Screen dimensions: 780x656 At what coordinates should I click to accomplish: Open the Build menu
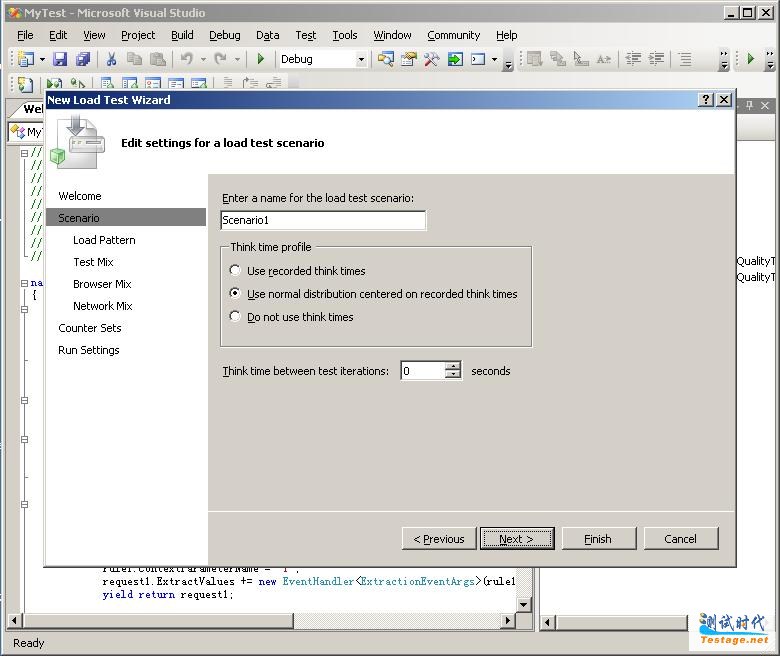182,35
